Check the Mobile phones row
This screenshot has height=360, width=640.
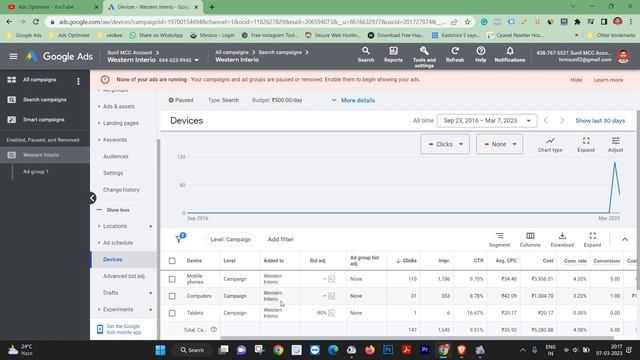pyautogui.click(x=172, y=279)
